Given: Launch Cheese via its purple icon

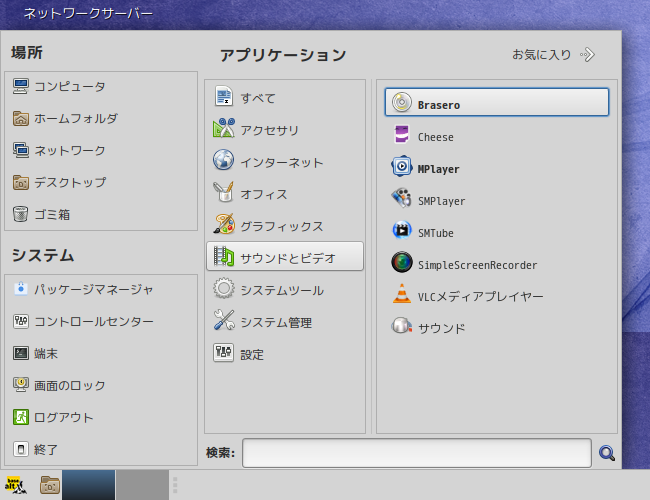Looking at the screenshot, I should pyautogui.click(x=402, y=134).
